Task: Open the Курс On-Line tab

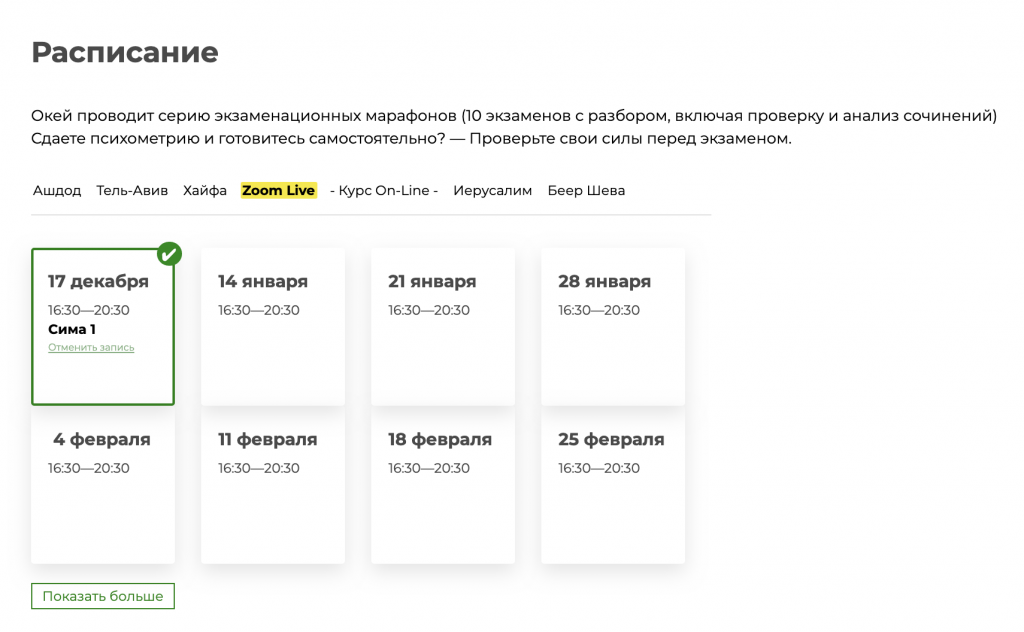Action: click(x=384, y=190)
